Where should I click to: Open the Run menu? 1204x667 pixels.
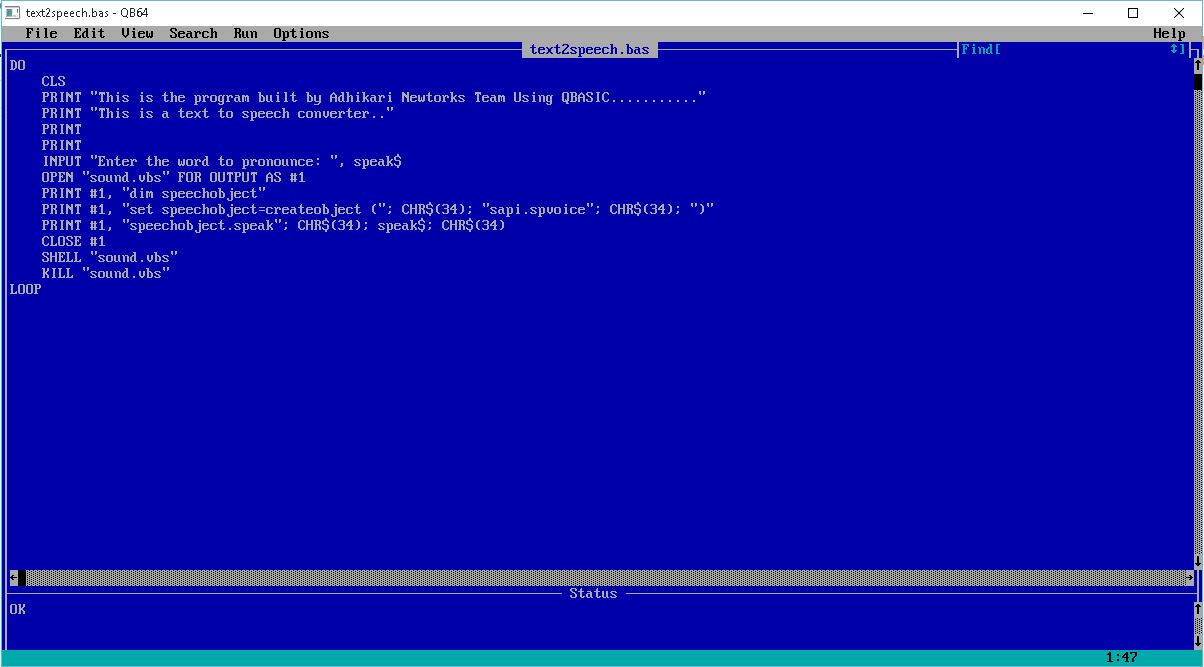pos(245,33)
